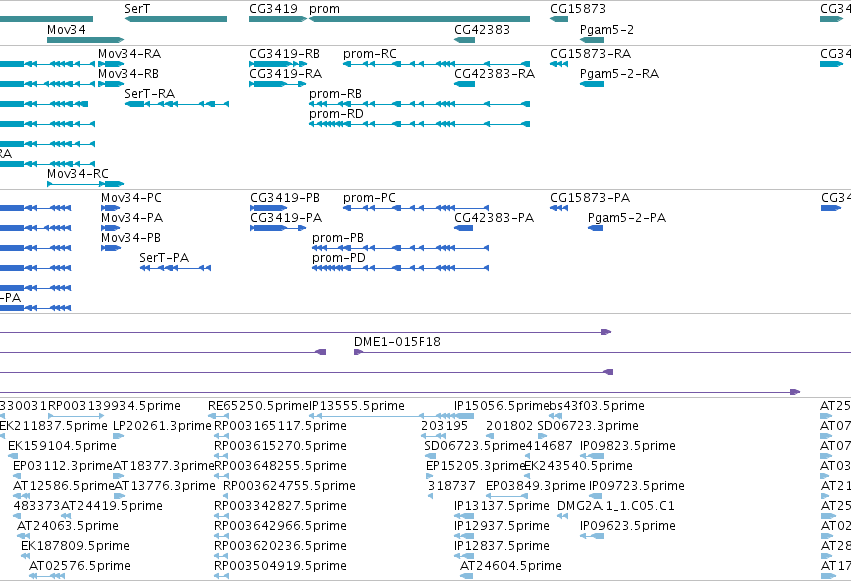Image resolution: width=851 pixels, height=581 pixels.
Task: Select the RP003620236.5prime EST label
Action: pos(281,546)
